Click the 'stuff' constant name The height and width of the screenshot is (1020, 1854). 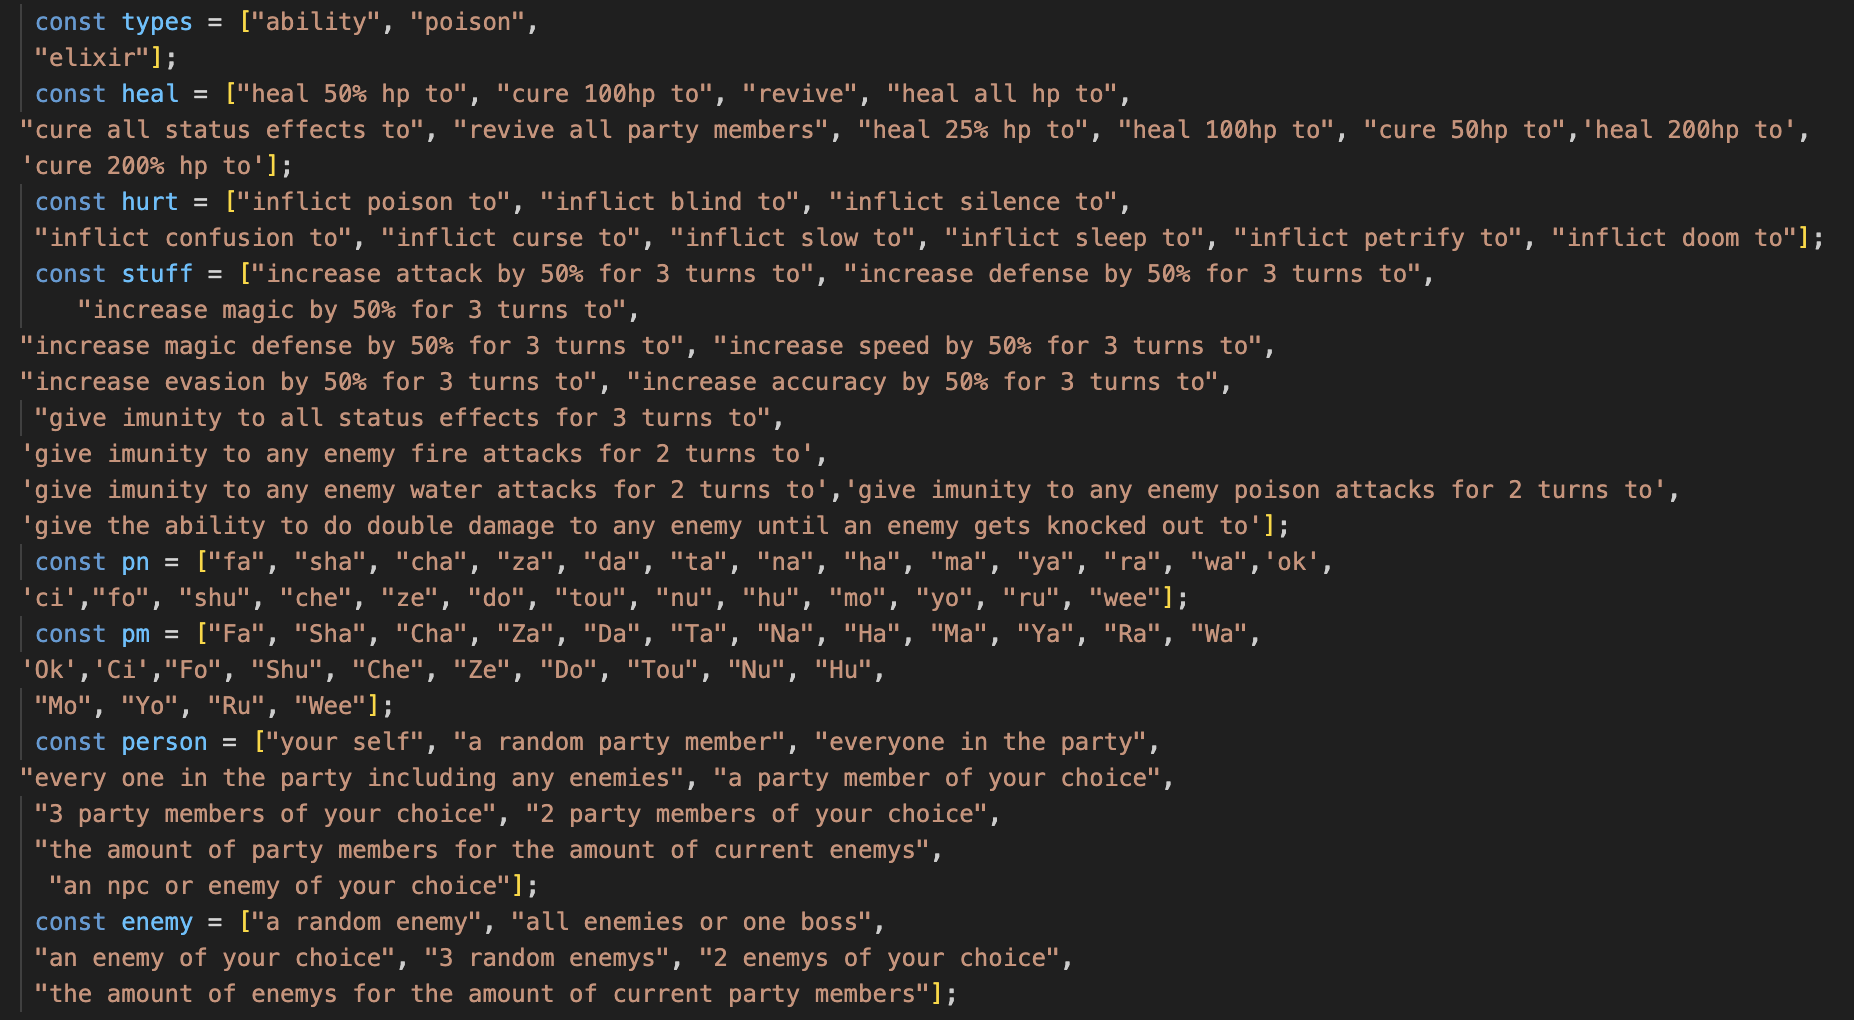(157, 274)
